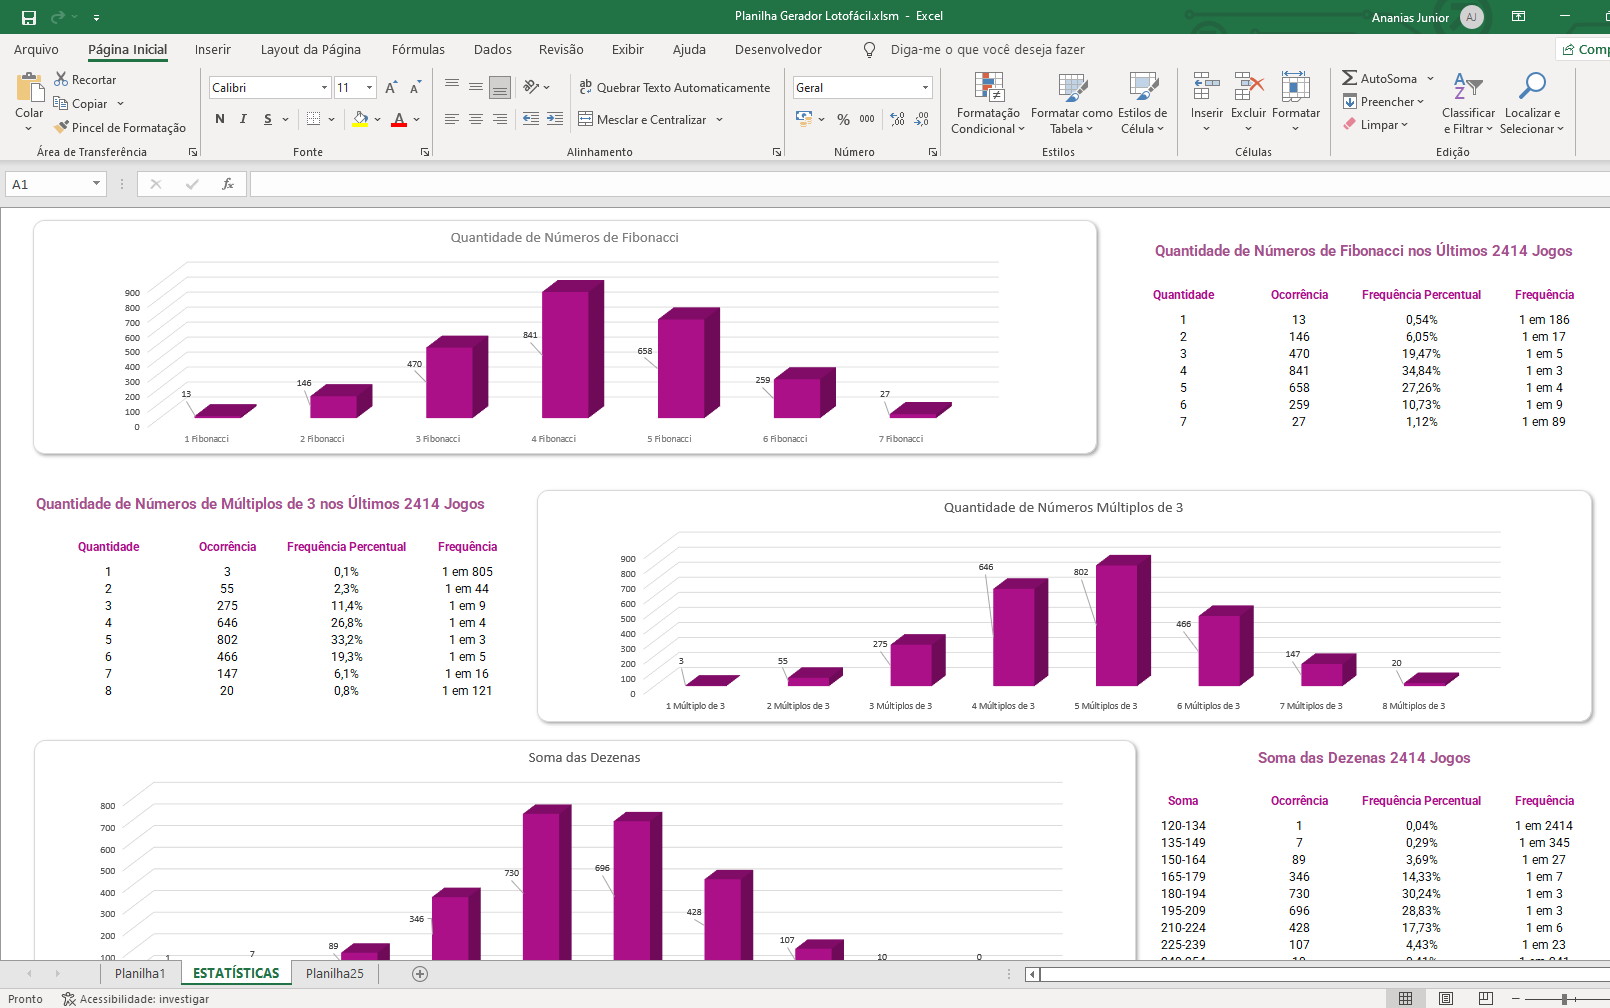Toggle italic I formatting
The height and width of the screenshot is (1008, 1610).
coord(243,119)
